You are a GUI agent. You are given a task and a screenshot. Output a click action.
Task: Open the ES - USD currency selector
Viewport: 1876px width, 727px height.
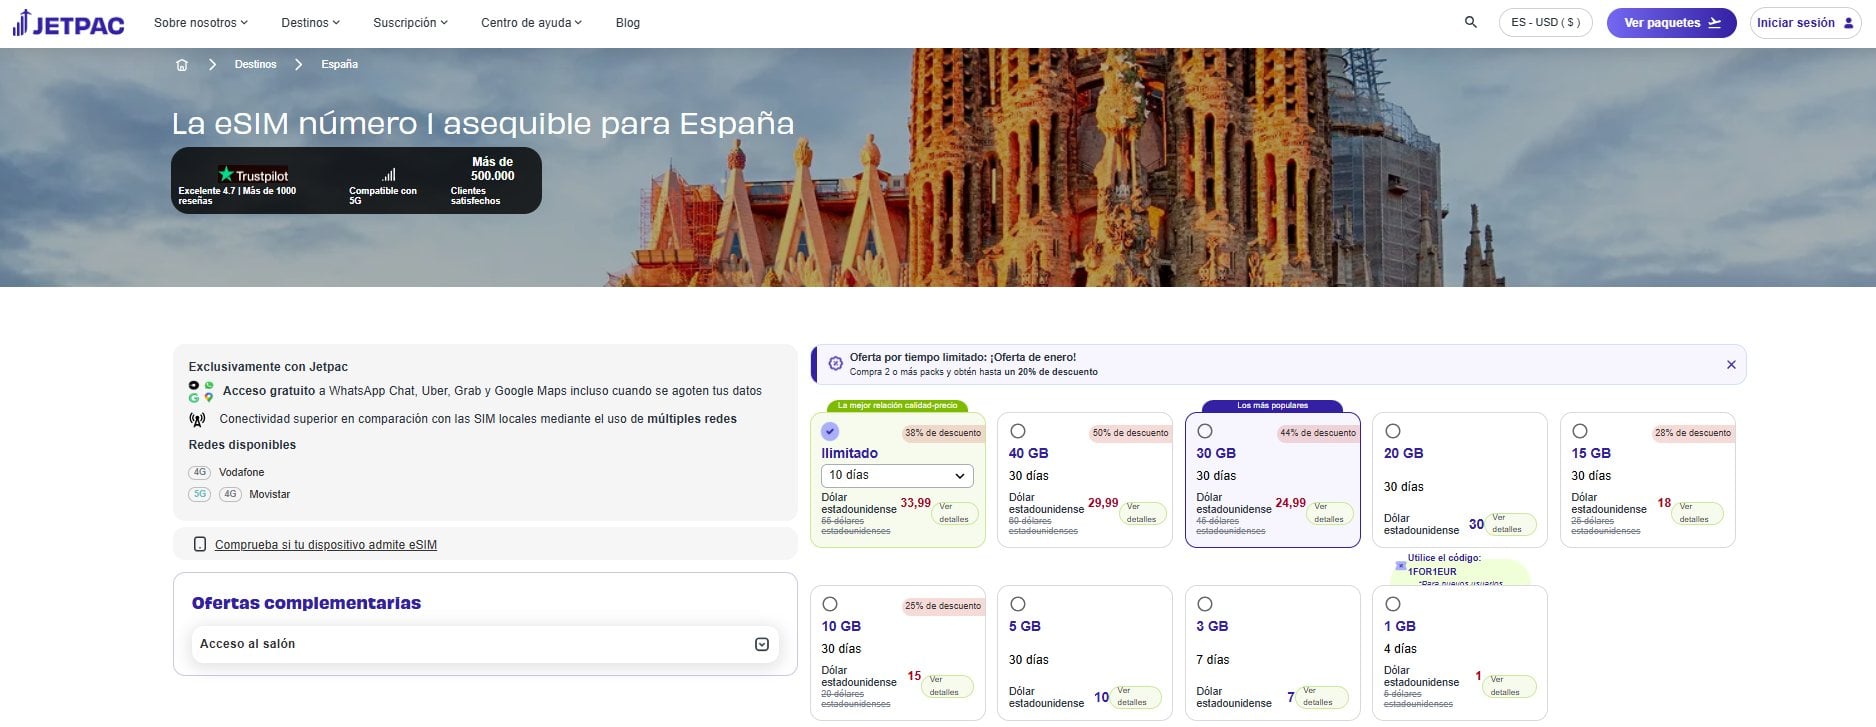pos(1545,23)
